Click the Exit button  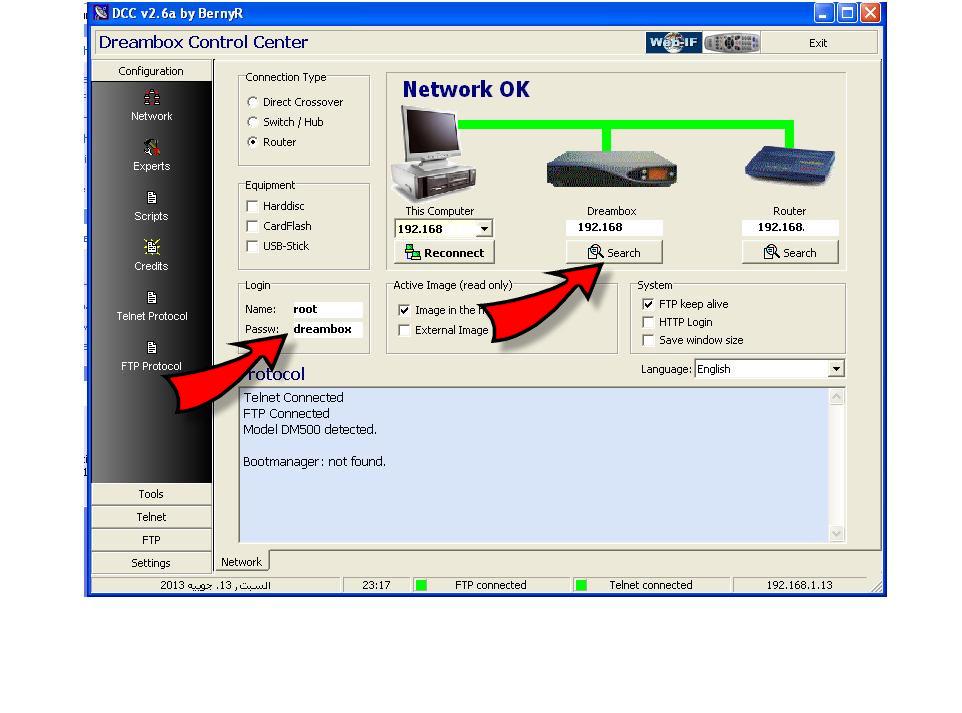pyautogui.click(x=818, y=43)
